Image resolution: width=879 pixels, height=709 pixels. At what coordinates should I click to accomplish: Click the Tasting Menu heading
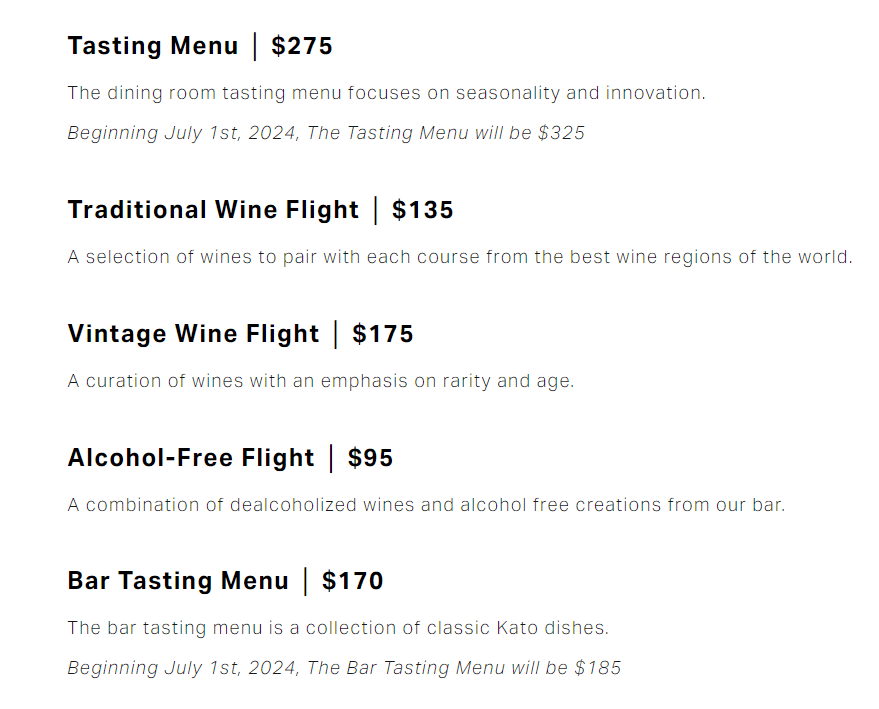coord(153,47)
